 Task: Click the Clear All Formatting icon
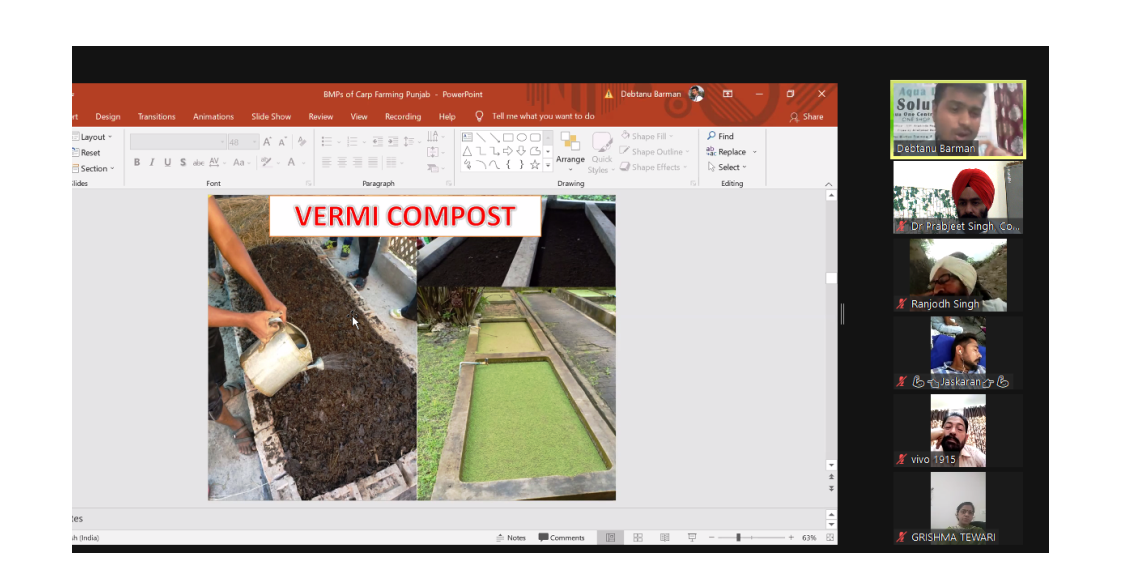pos(302,142)
